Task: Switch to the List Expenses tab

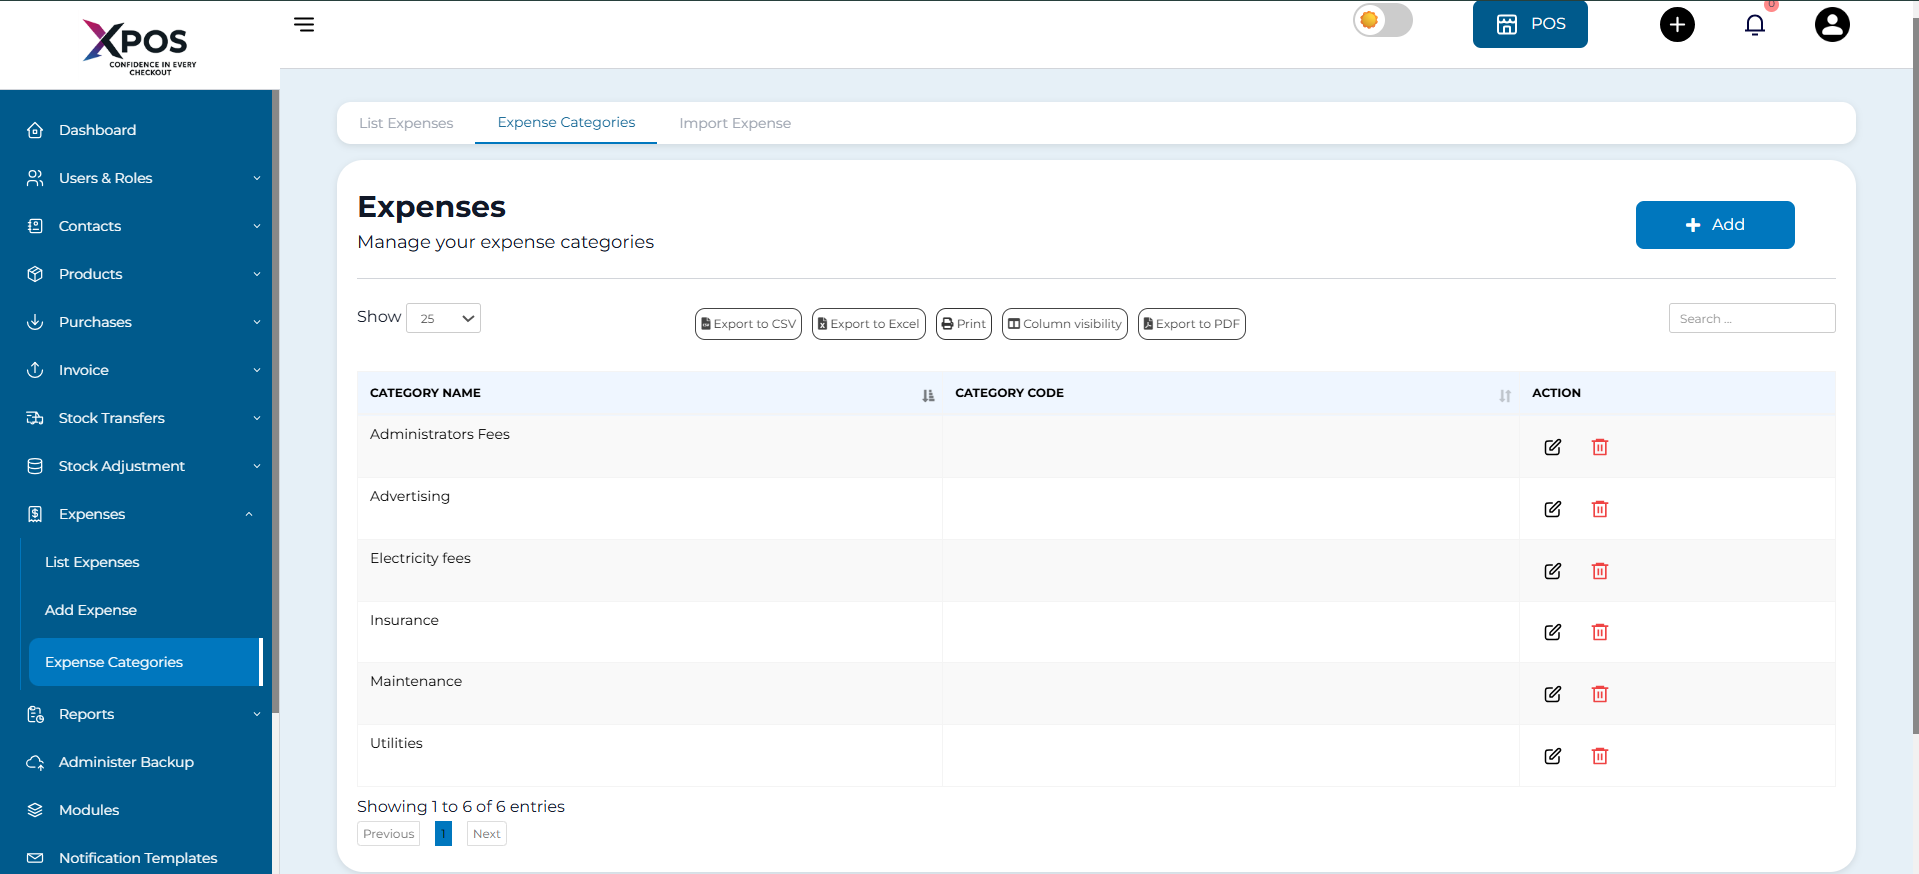Action: 406,123
